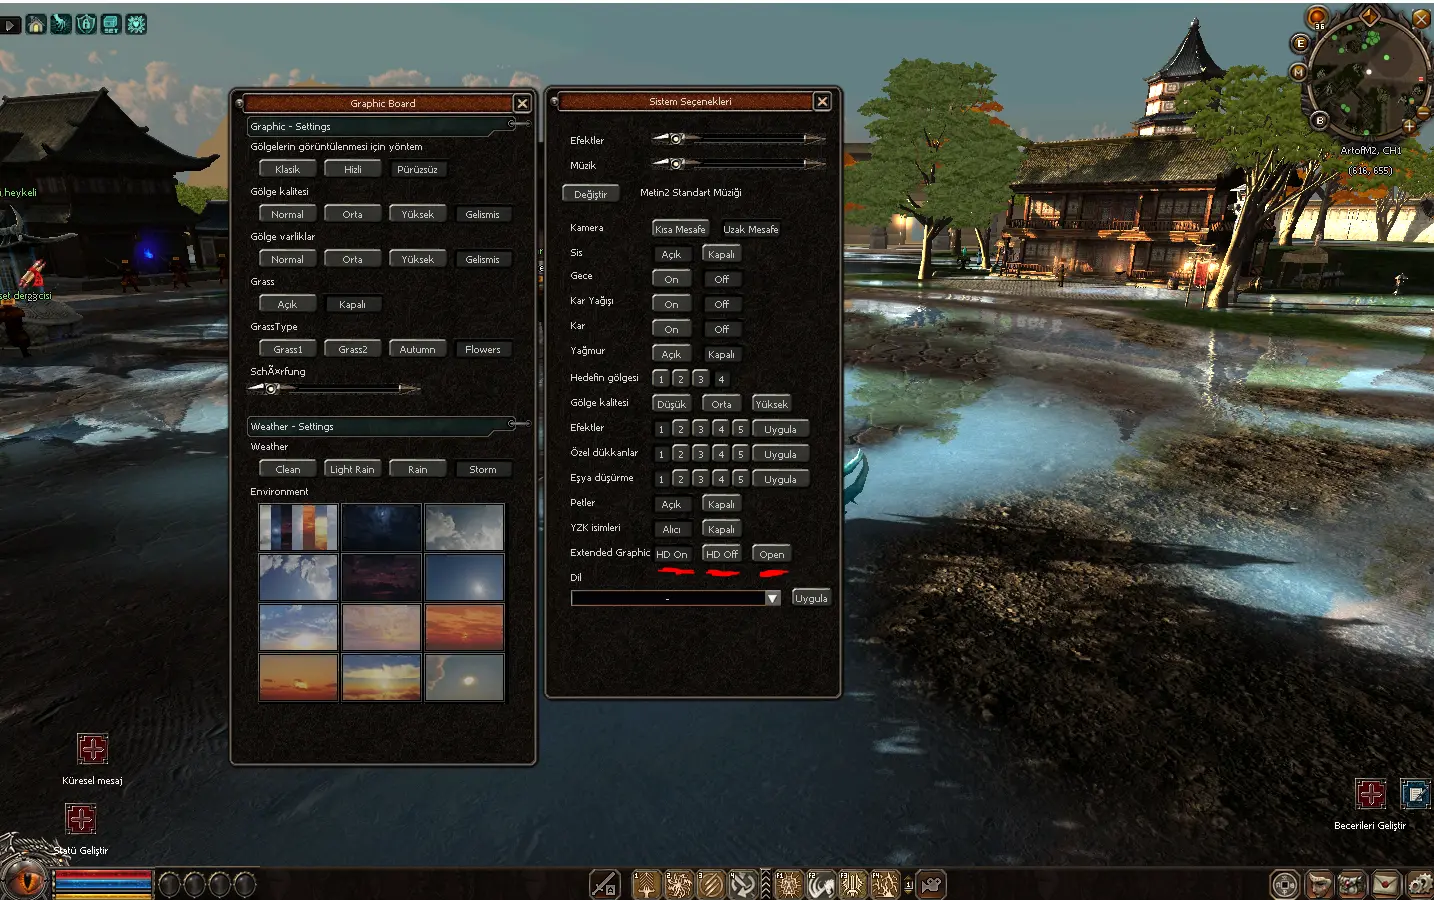This screenshot has width=1434, height=900.
Task: Set Kar Yağışı to Off
Action: 721,304
